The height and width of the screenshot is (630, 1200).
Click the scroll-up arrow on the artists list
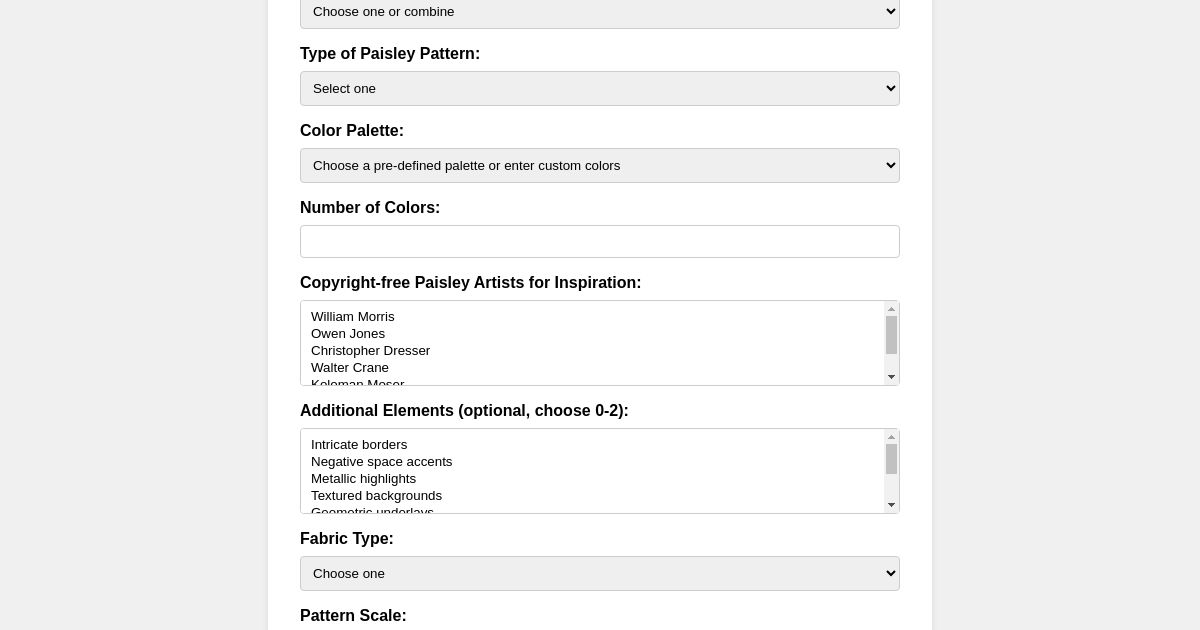[891, 310]
